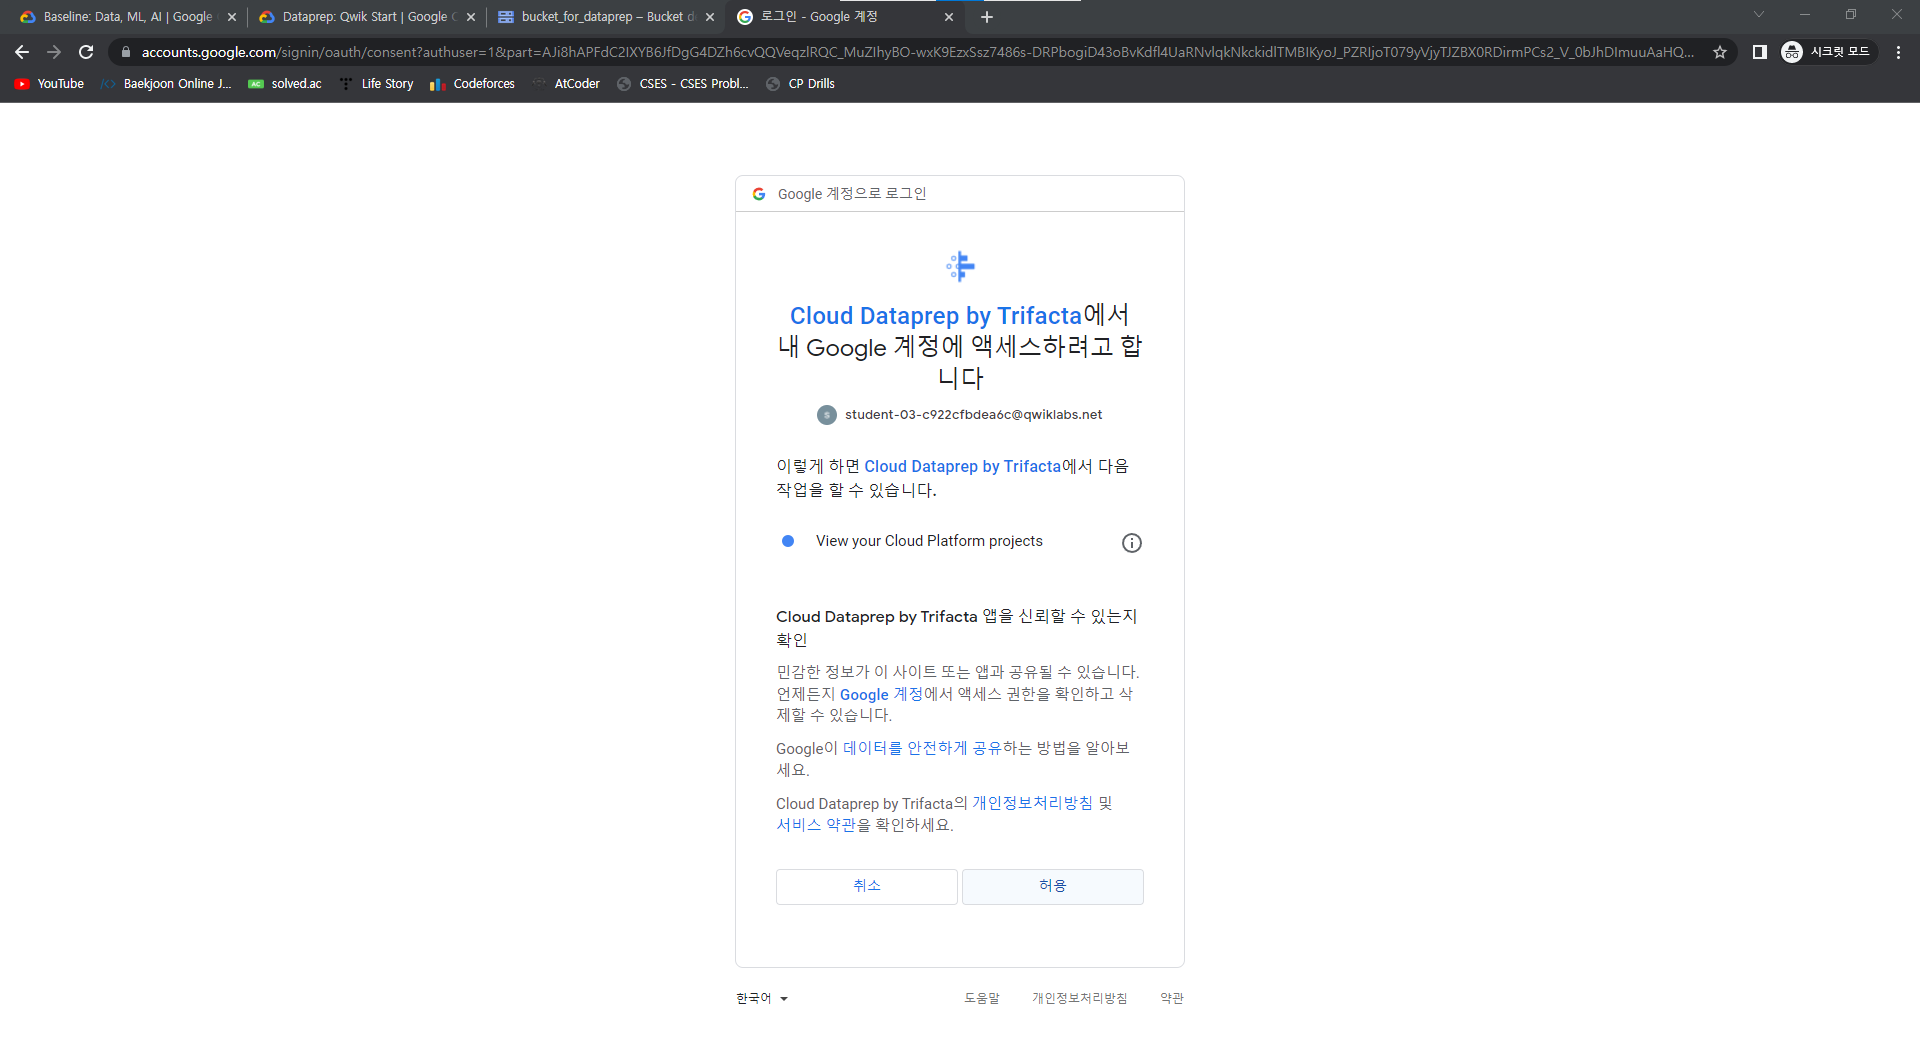Close the Dataprep: Qwik Start tab

pyautogui.click(x=471, y=17)
